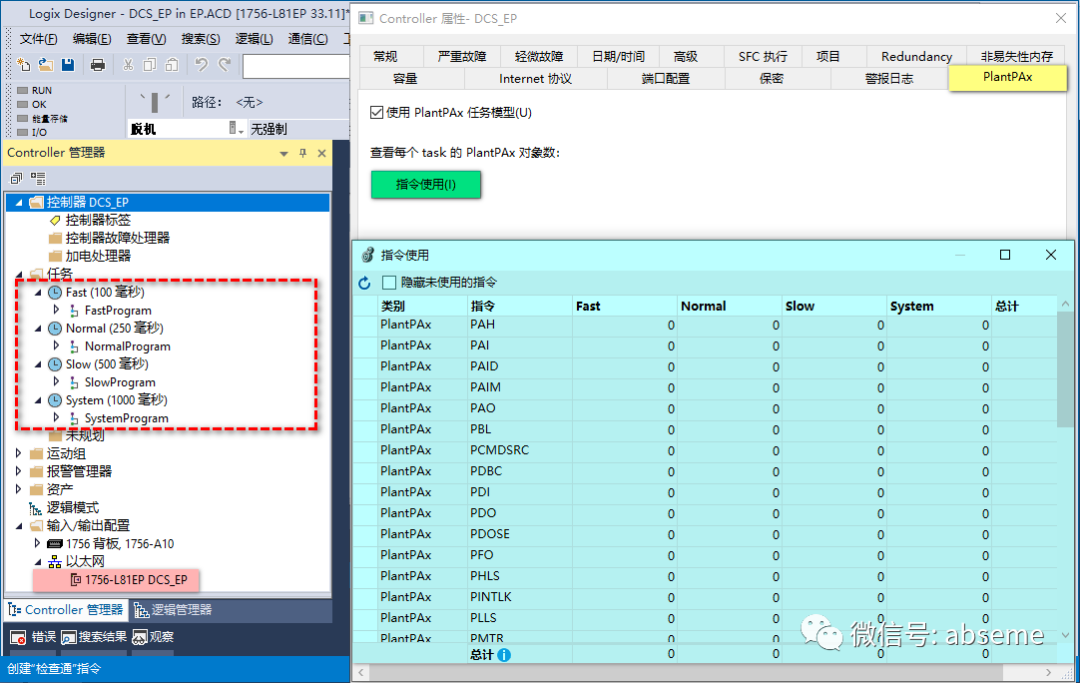
Task: Click the 指令 column header
Action: click(x=520, y=306)
